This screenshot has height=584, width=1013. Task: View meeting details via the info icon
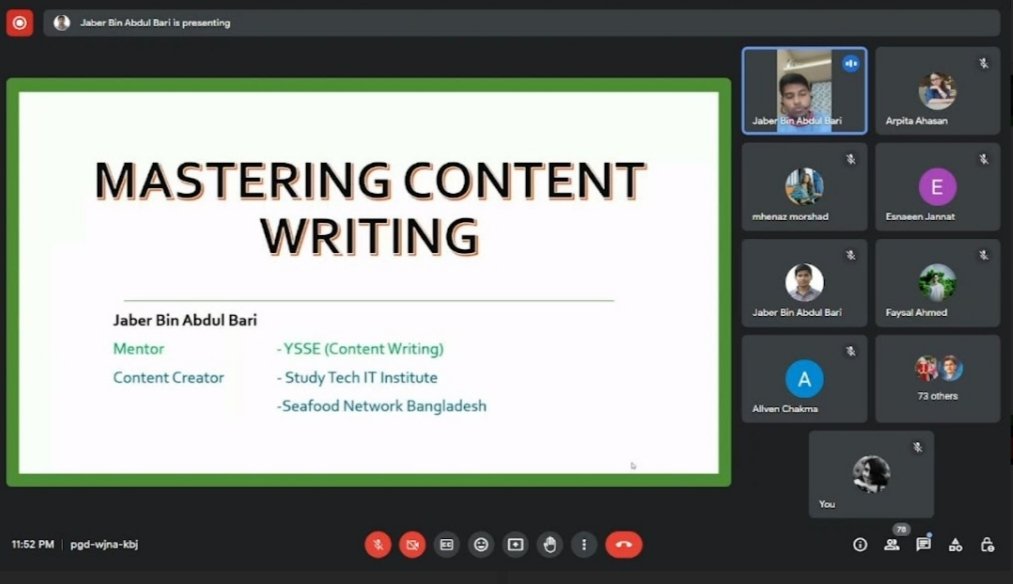pos(859,545)
